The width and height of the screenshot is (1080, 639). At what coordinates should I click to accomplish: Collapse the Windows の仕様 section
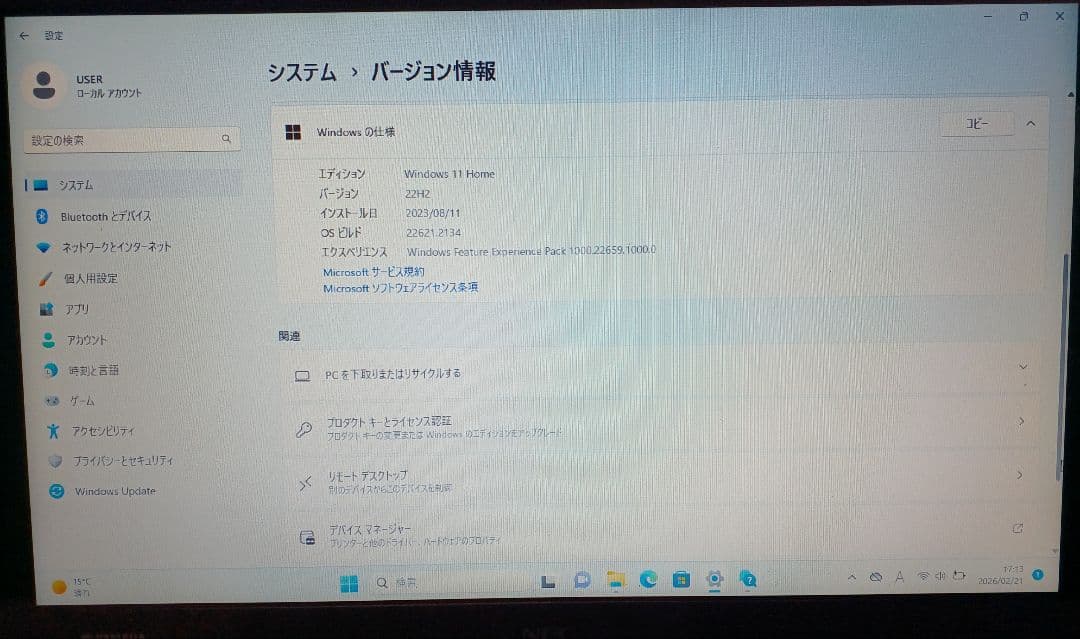pos(1030,123)
